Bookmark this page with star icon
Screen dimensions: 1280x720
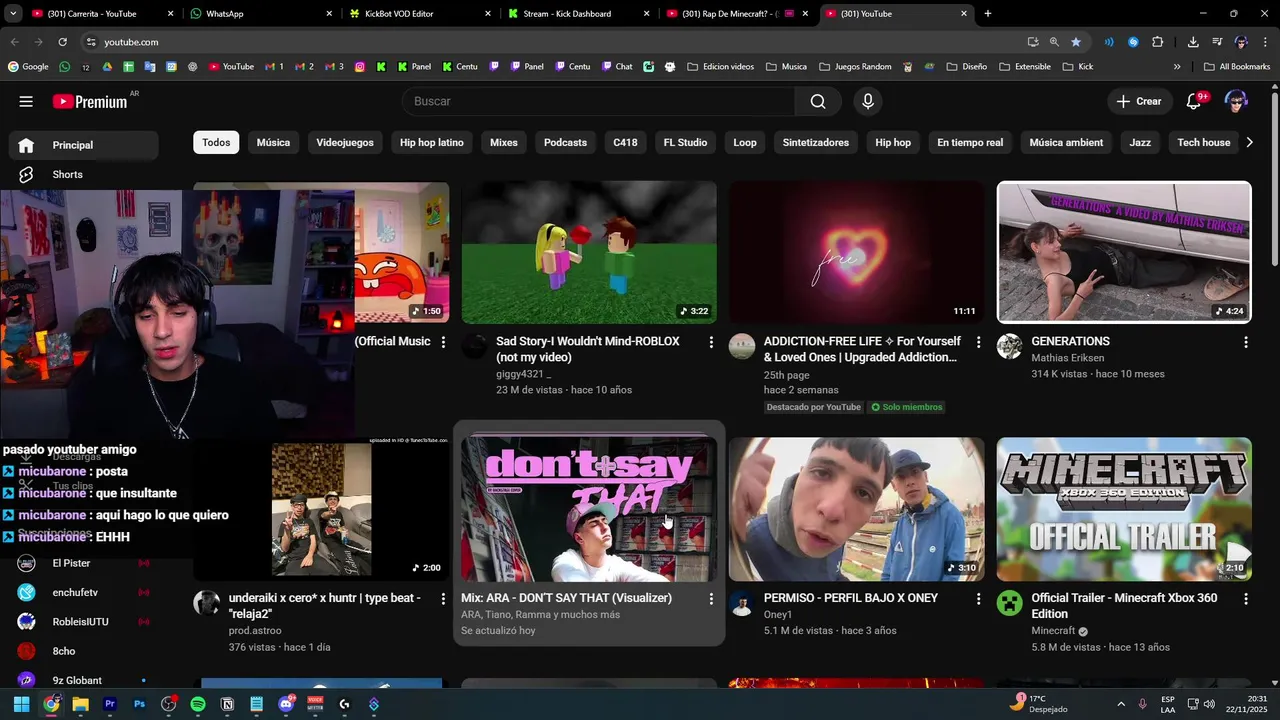tap(1076, 42)
